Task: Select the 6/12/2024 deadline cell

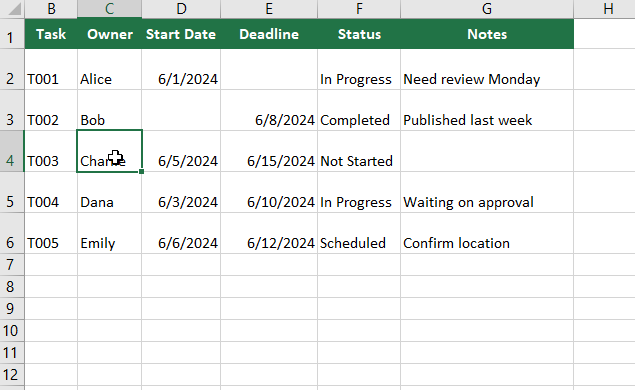Action: click(x=269, y=233)
